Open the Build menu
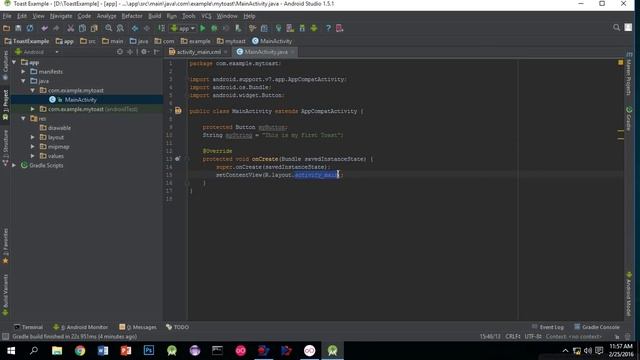 click(154, 16)
